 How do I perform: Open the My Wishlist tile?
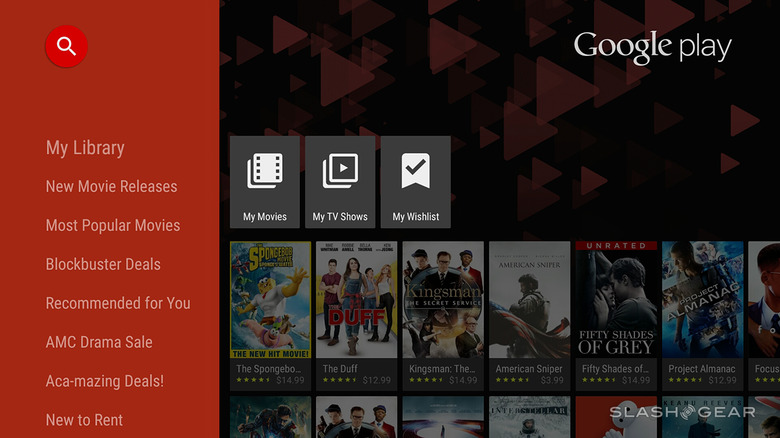pos(416,182)
